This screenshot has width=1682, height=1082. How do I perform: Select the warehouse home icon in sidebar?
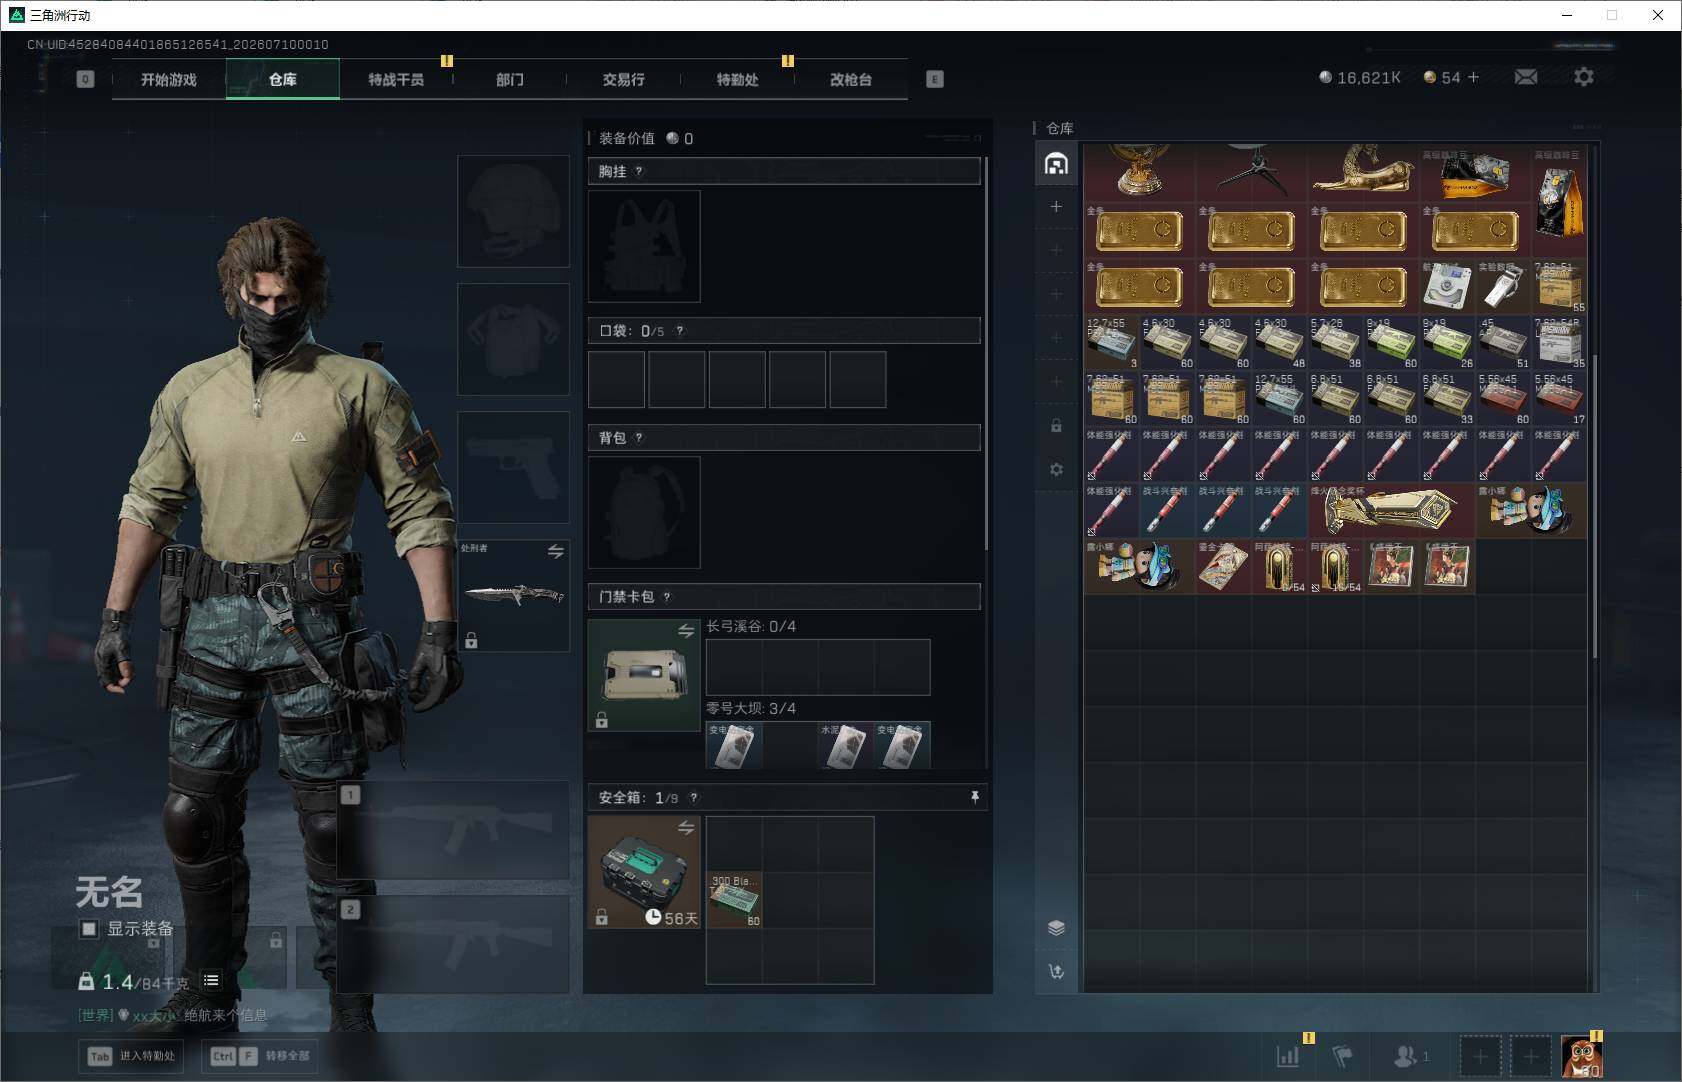(1056, 164)
